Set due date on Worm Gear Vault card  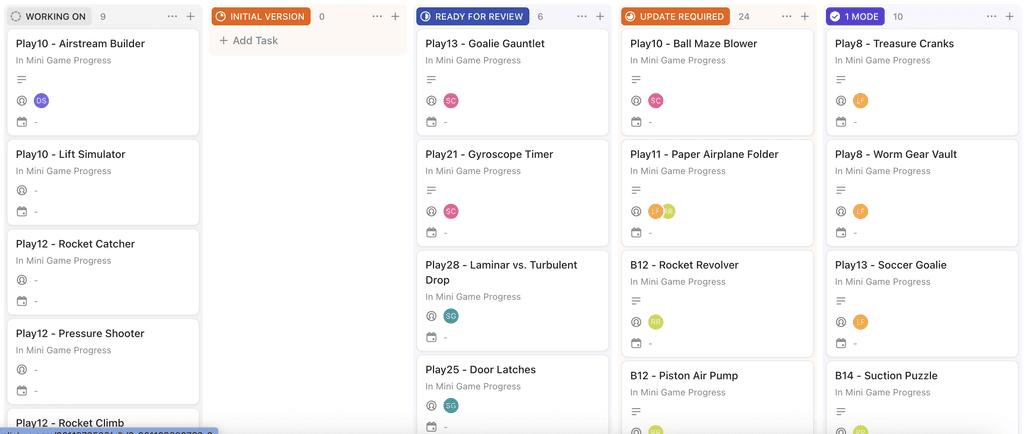pos(841,232)
